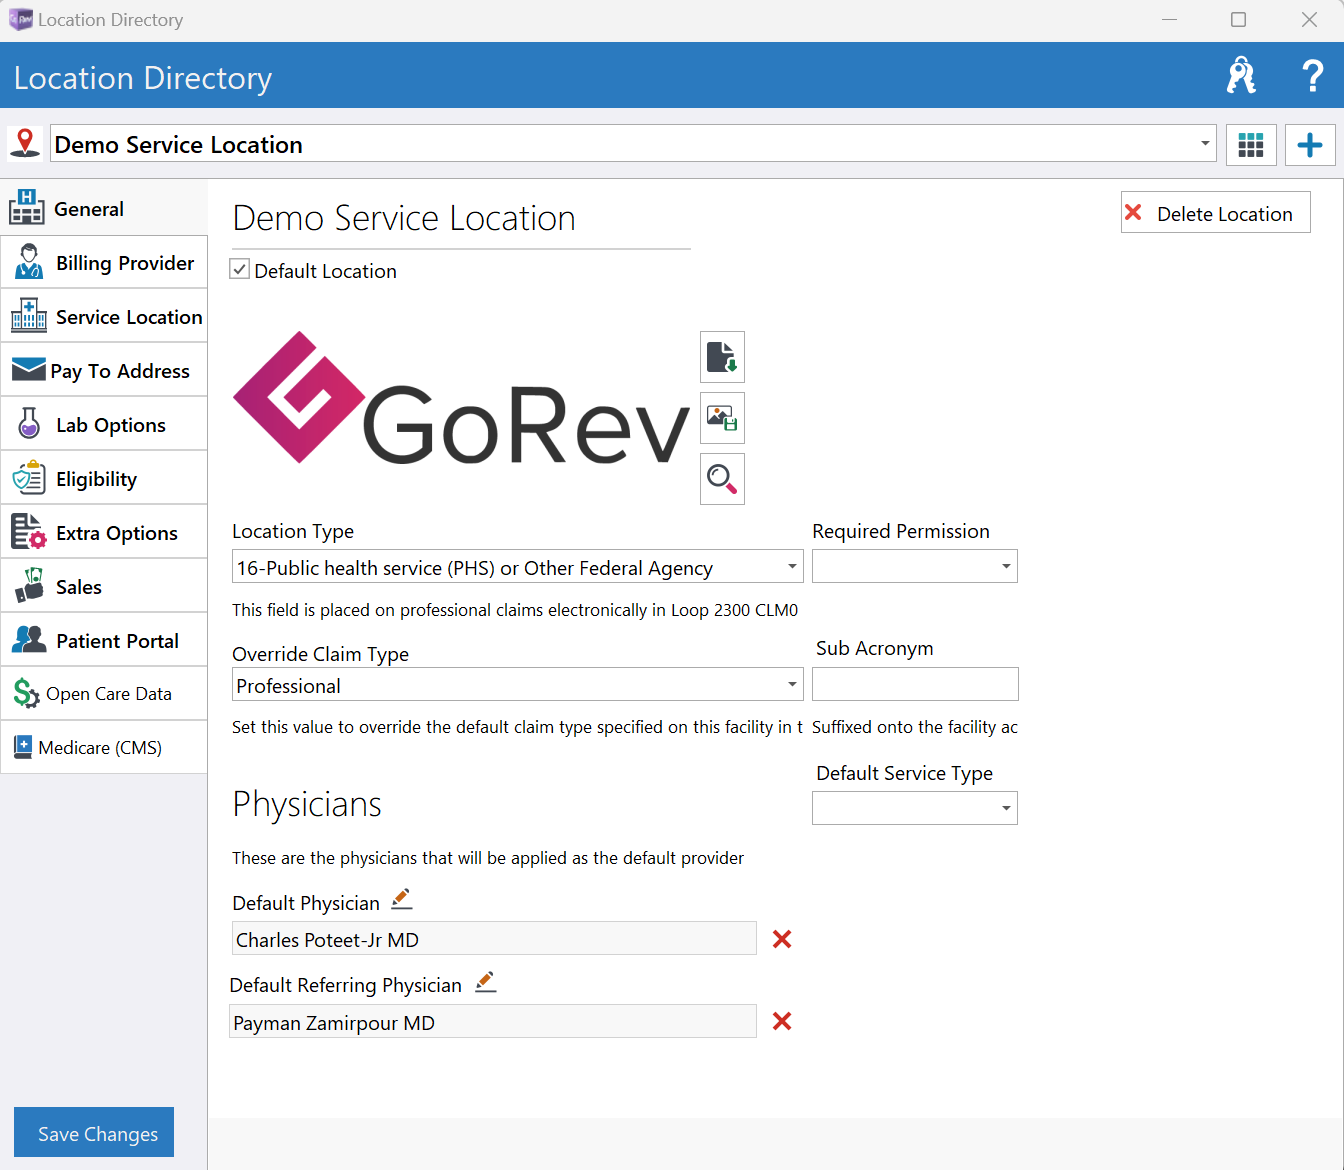This screenshot has width=1344, height=1170.
Task: Switch to the Billing Provider tab
Action: [x=104, y=262]
